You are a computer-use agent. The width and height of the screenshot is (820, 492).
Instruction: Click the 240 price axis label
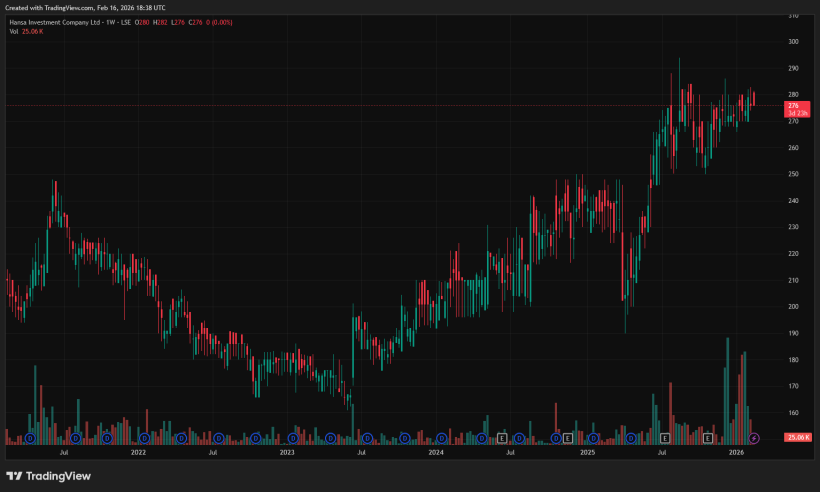[793, 201]
